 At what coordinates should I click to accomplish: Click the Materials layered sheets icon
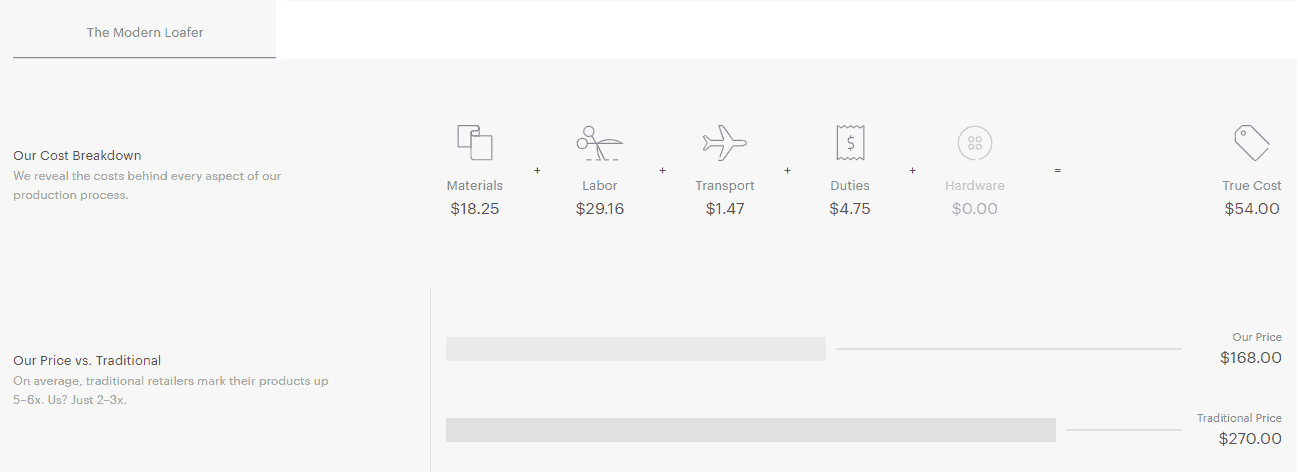475,143
